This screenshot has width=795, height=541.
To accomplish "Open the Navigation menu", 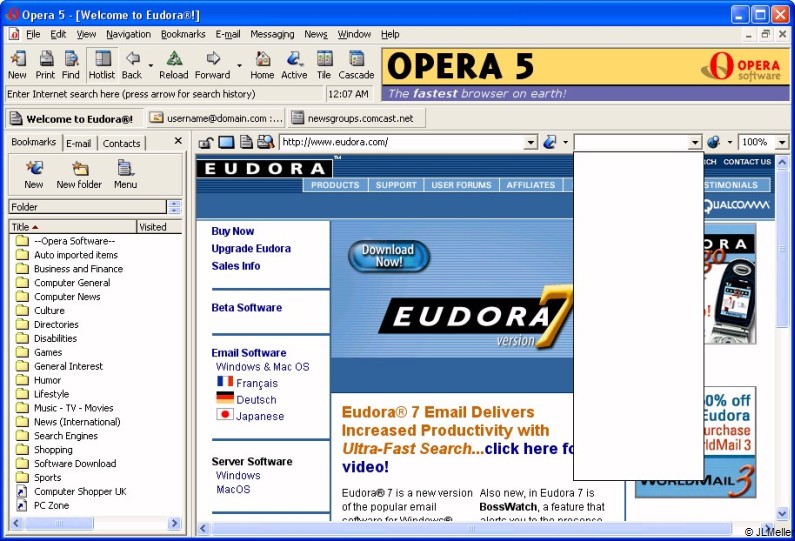I will click(129, 34).
